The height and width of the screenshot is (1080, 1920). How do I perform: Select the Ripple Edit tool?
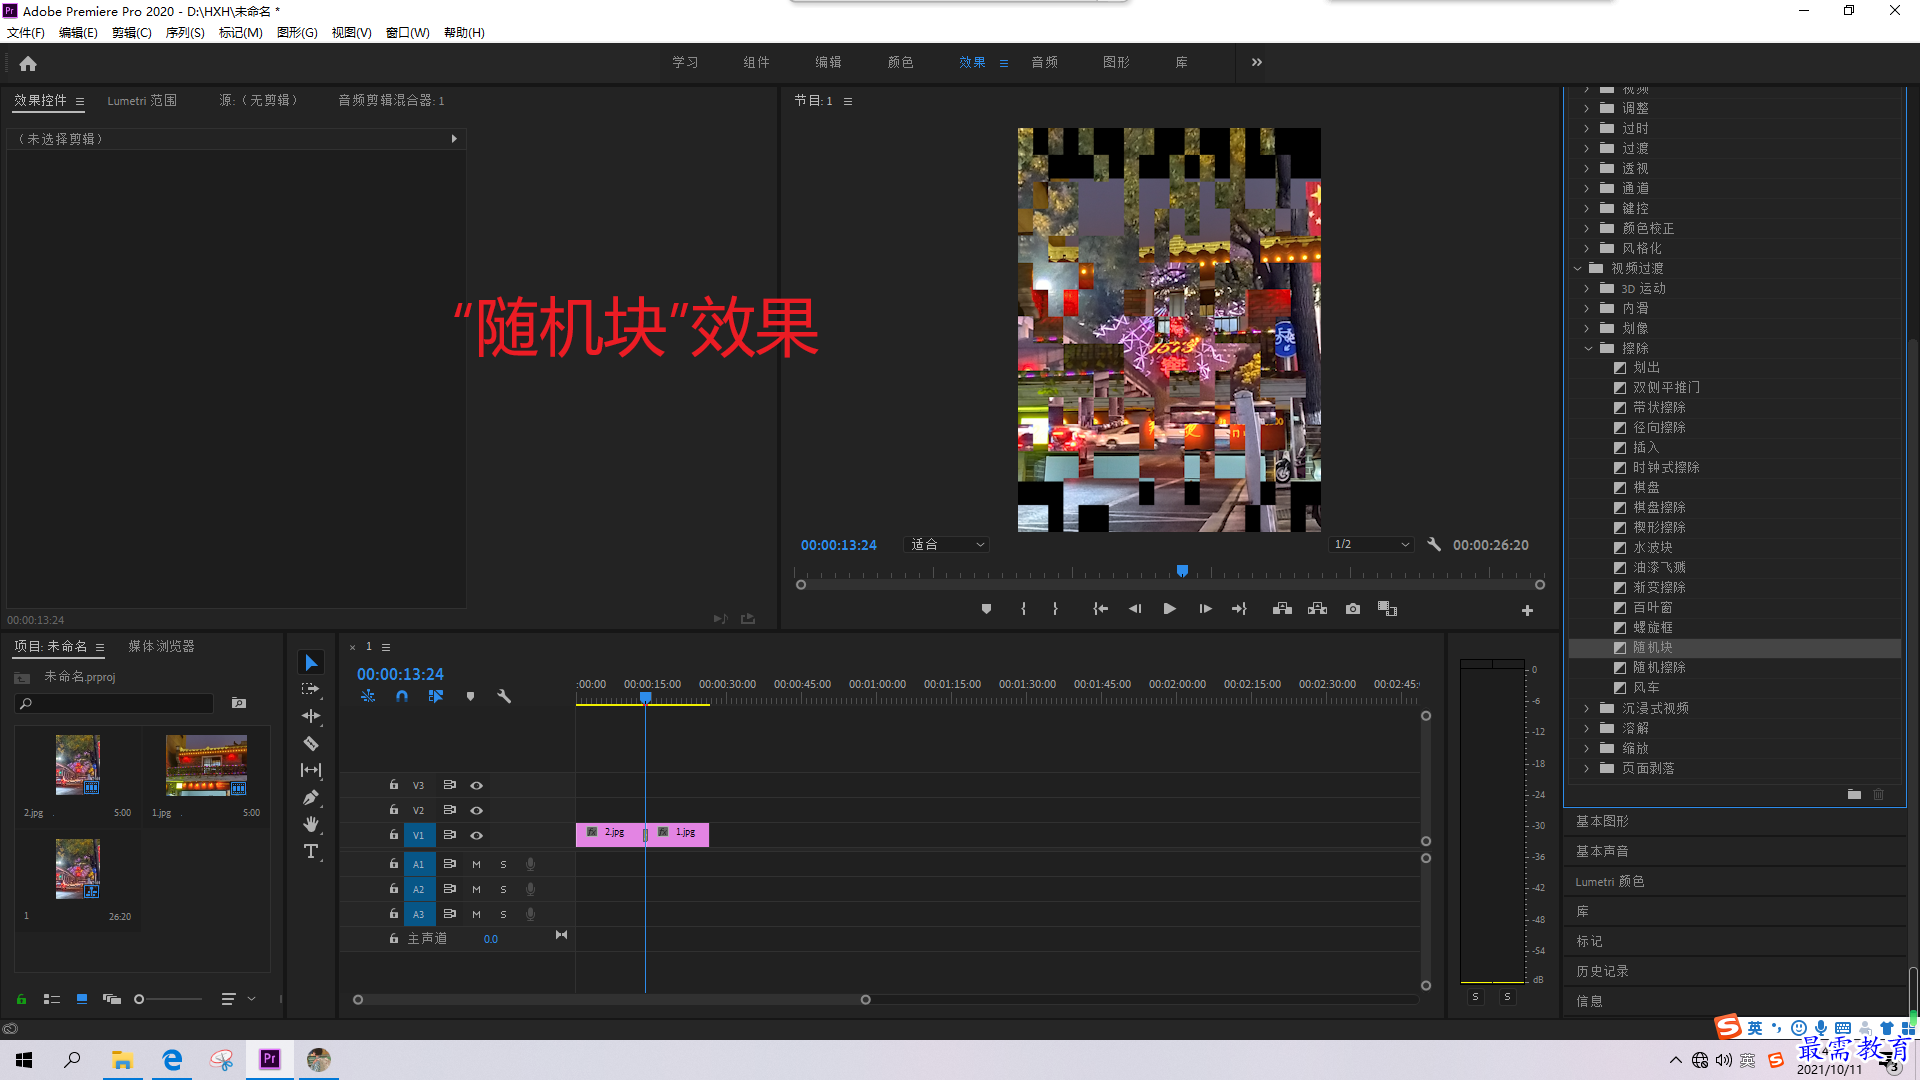(x=311, y=716)
